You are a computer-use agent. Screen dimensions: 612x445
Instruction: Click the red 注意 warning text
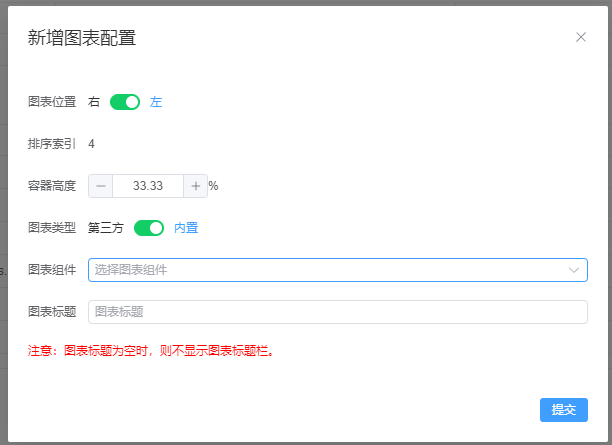click(x=151, y=351)
